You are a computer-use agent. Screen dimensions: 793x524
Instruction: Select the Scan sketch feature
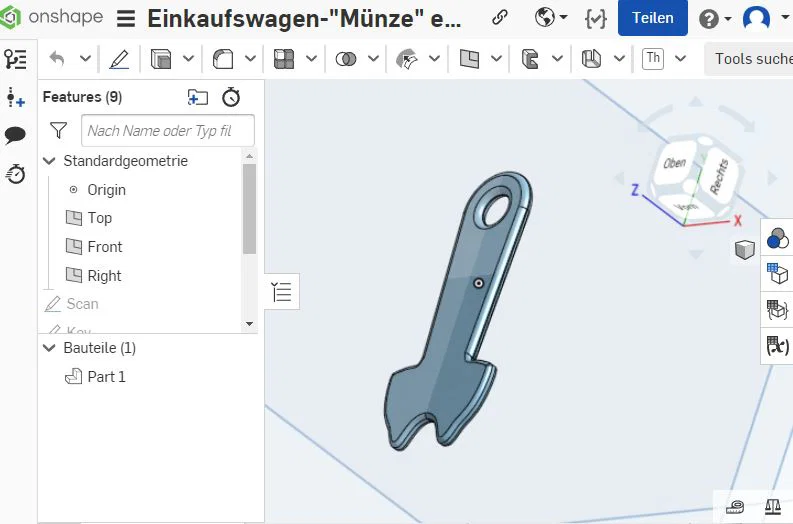click(82, 304)
